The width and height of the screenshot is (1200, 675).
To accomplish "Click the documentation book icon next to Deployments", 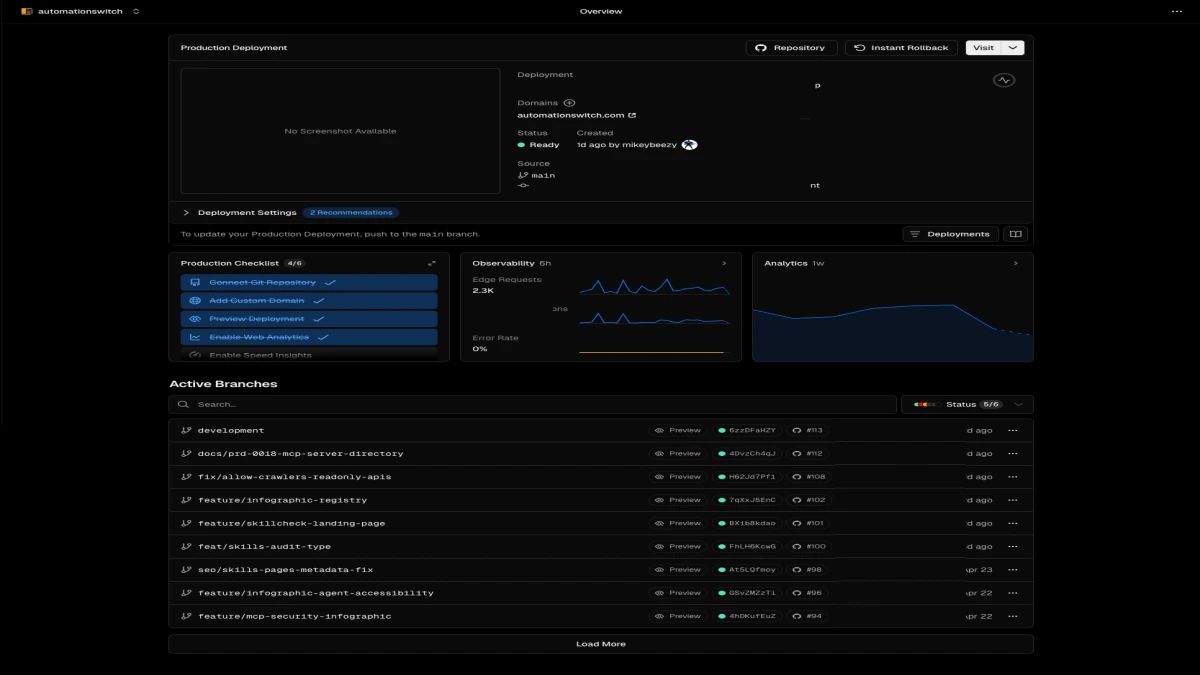I will pos(1016,233).
